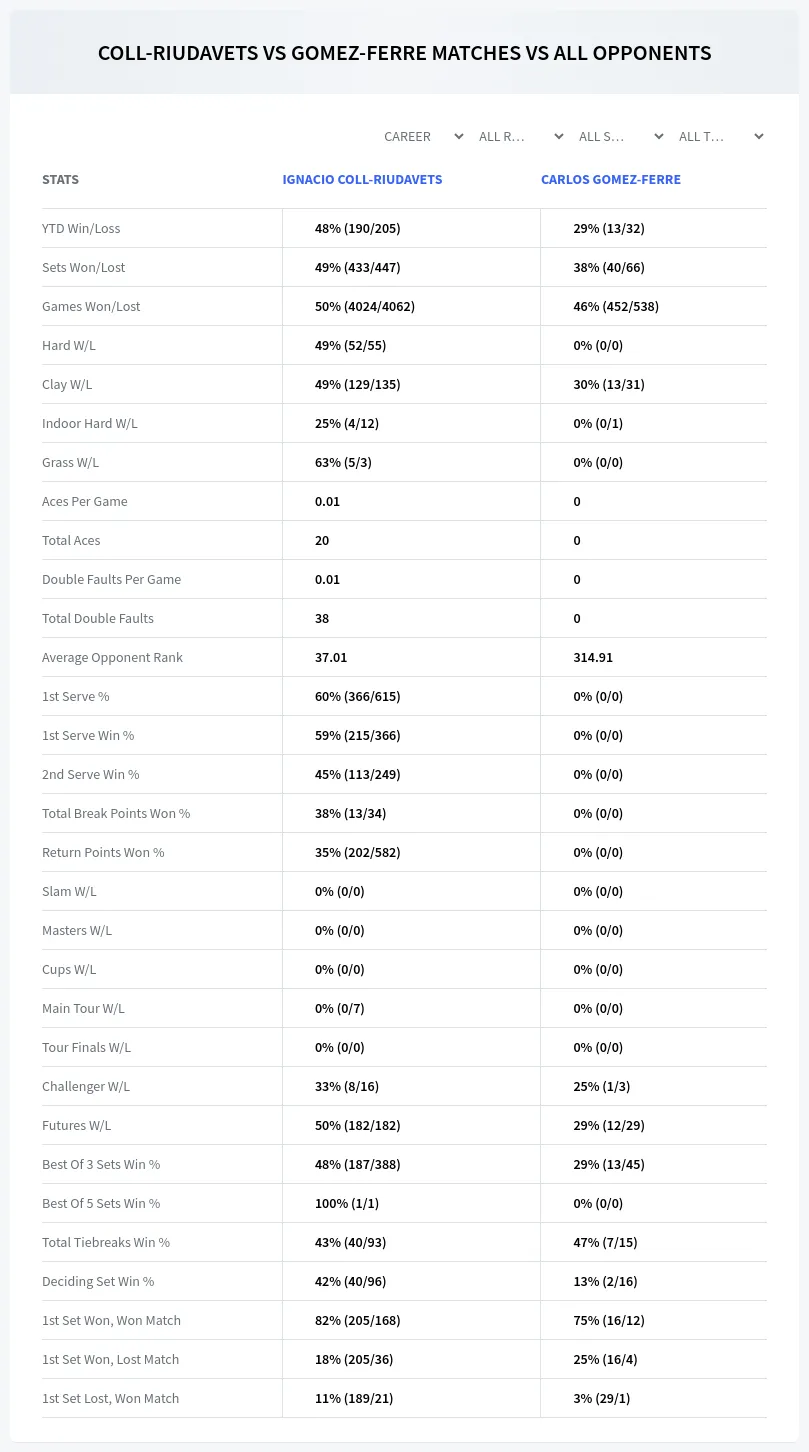Click the Futures W/L row label

tap(77, 1125)
